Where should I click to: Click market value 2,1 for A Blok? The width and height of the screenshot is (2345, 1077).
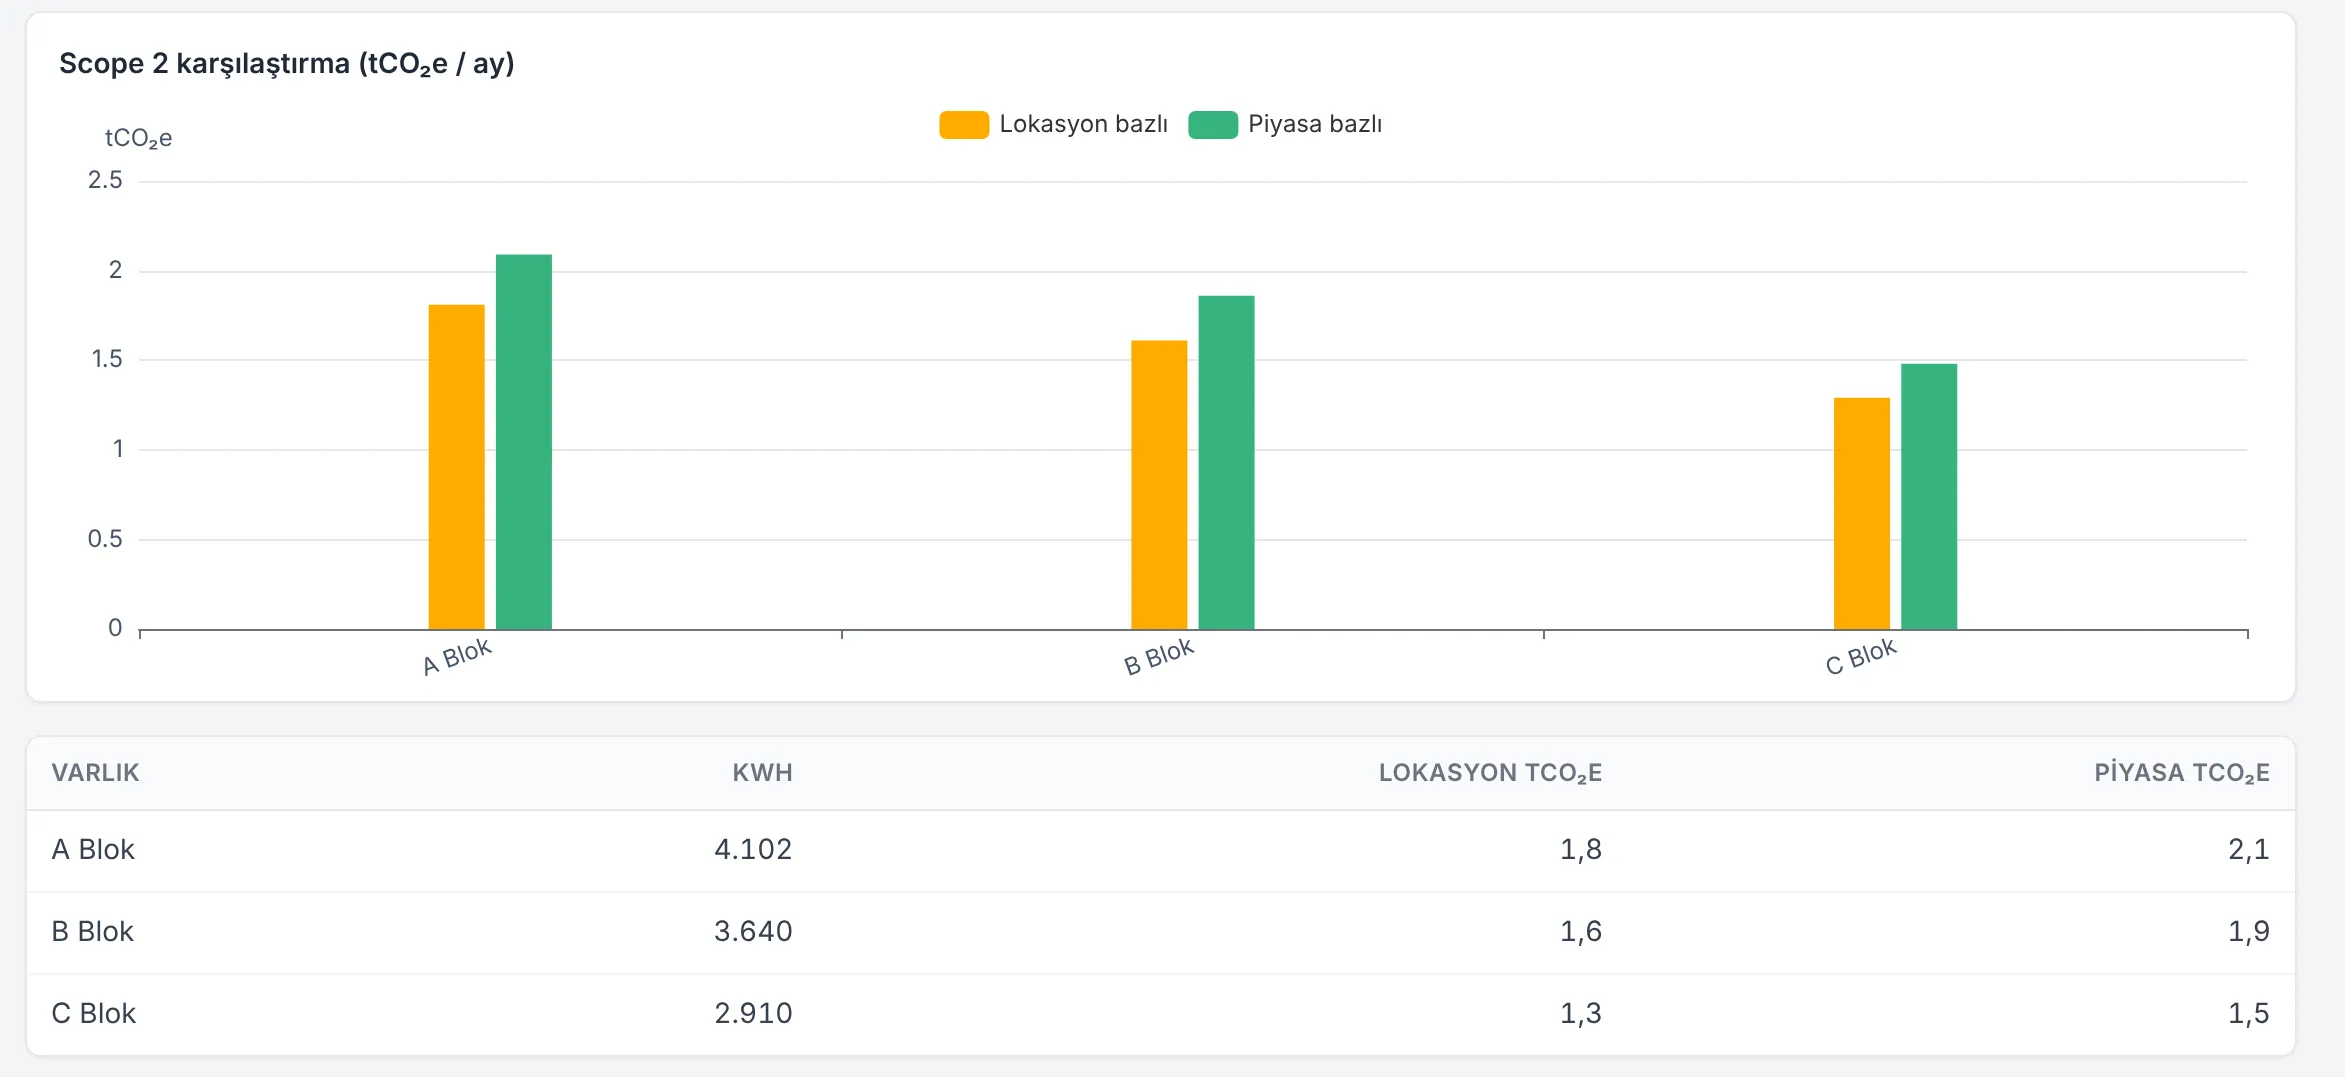[x=2249, y=850]
